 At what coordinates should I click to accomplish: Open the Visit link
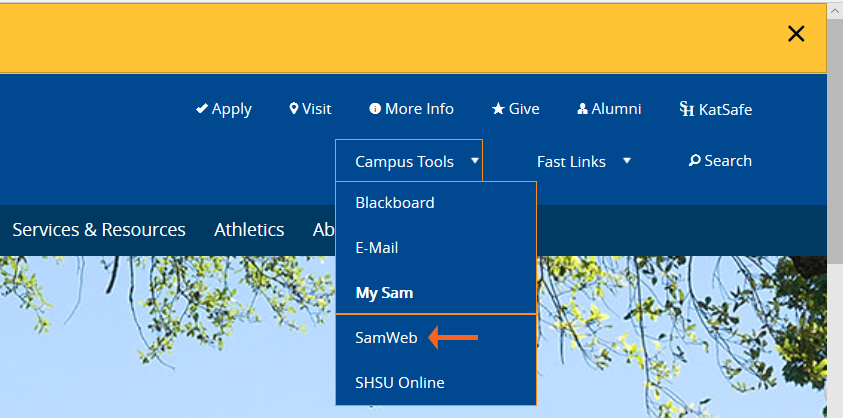[x=310, y=109]
